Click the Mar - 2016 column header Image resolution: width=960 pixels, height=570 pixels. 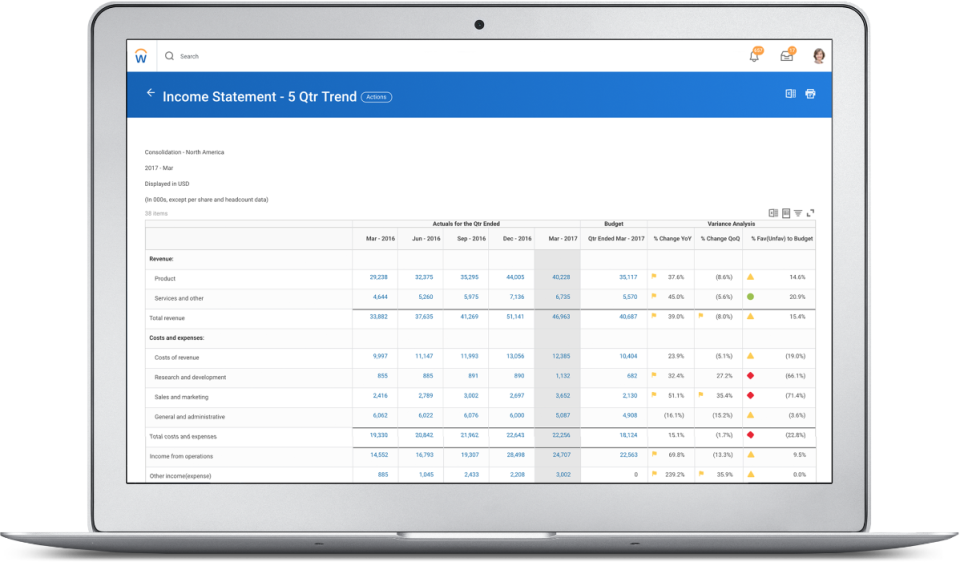click(380, 239)
